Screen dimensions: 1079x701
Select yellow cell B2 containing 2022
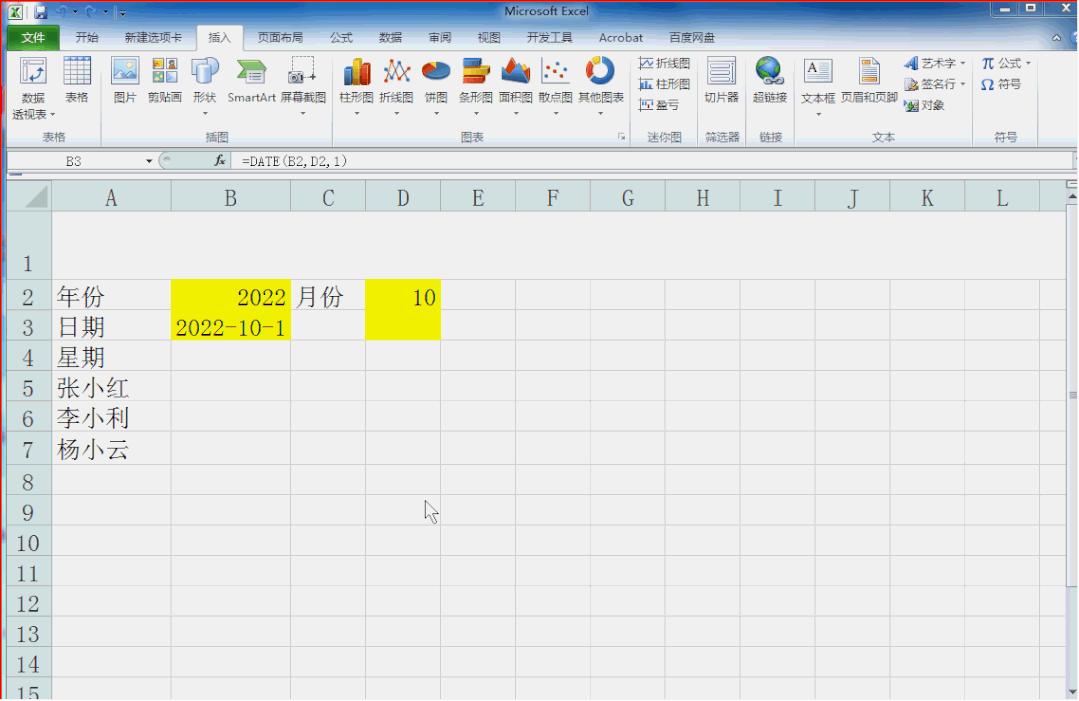231,296
